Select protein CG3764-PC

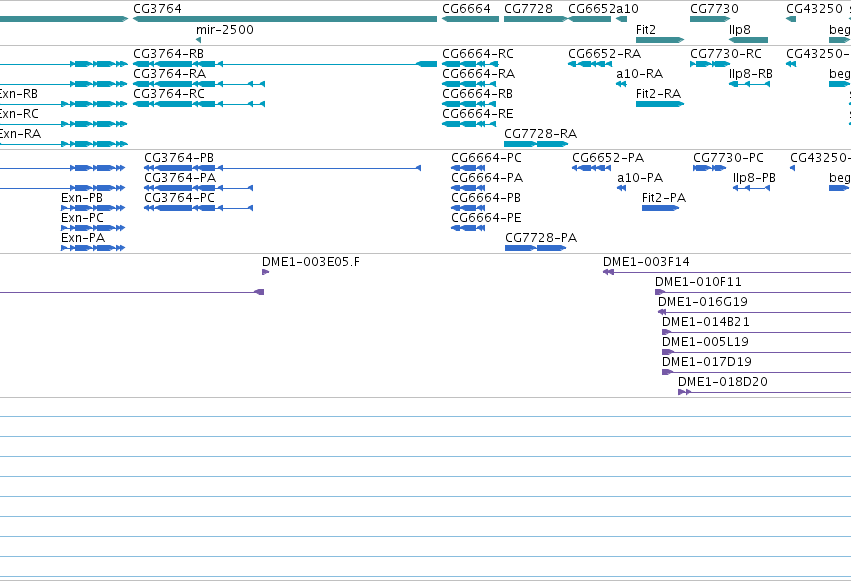199,208
